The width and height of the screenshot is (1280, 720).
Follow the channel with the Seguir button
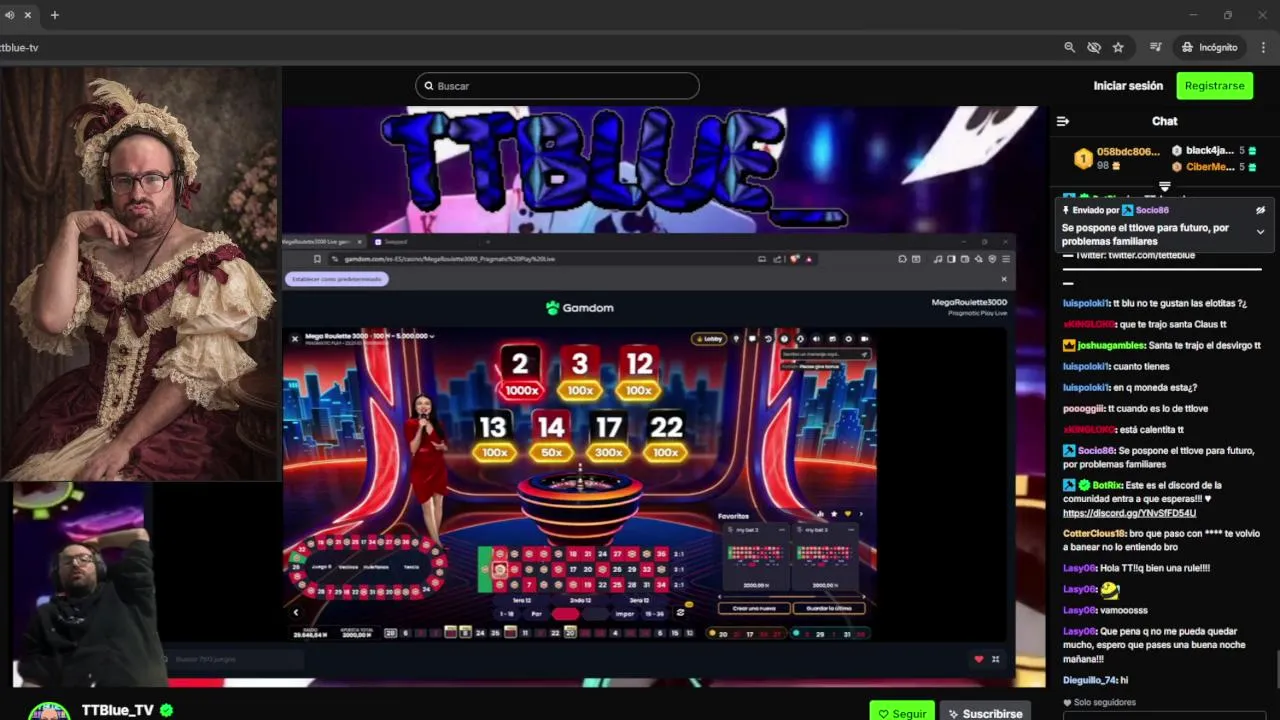(902, 713)
